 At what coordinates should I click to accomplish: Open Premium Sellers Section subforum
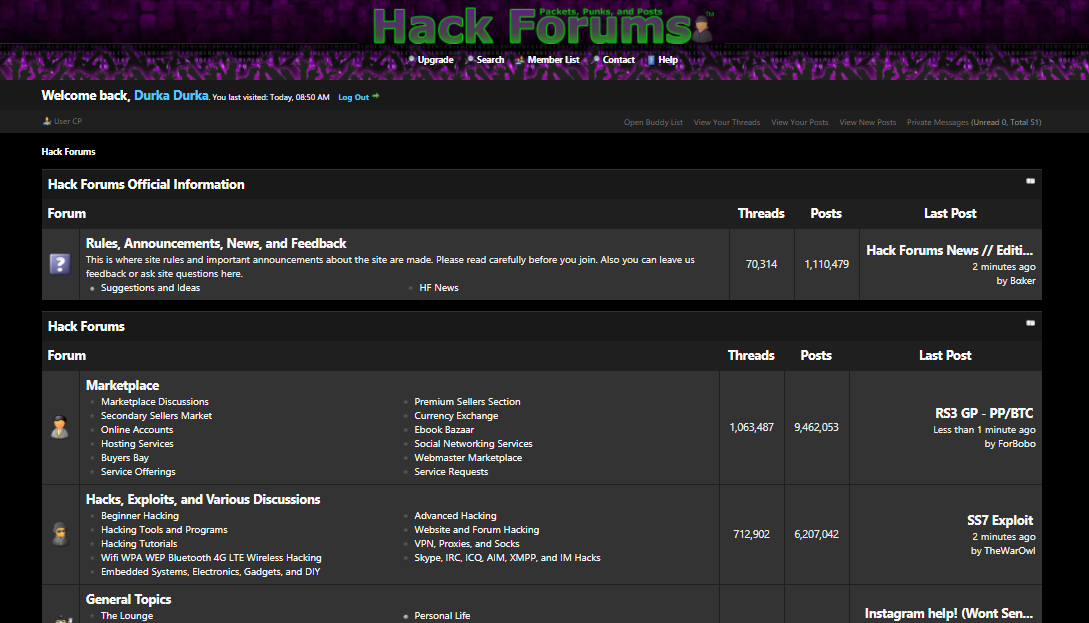(x=467, y=401)
